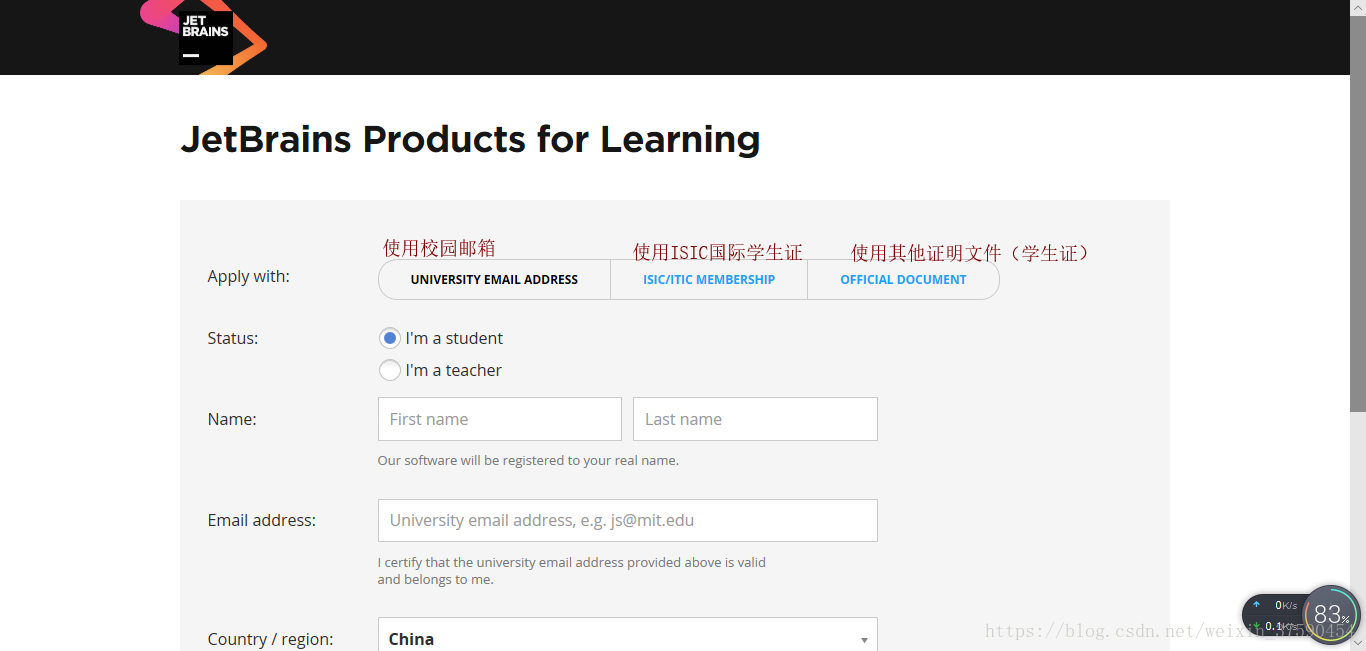Click the "Name:" label
This screenshot has height=651, width=1366.
[232, 419]
